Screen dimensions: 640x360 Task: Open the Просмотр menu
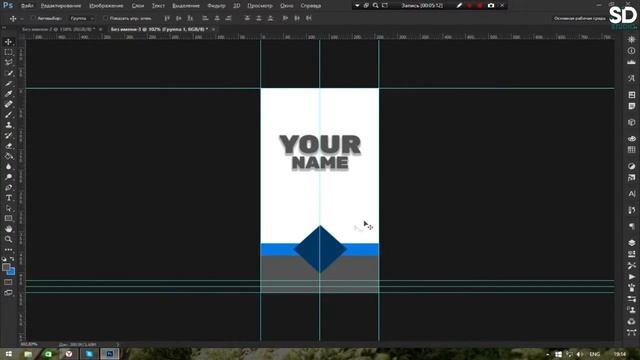pyautogui.click(x=260, y=6)
